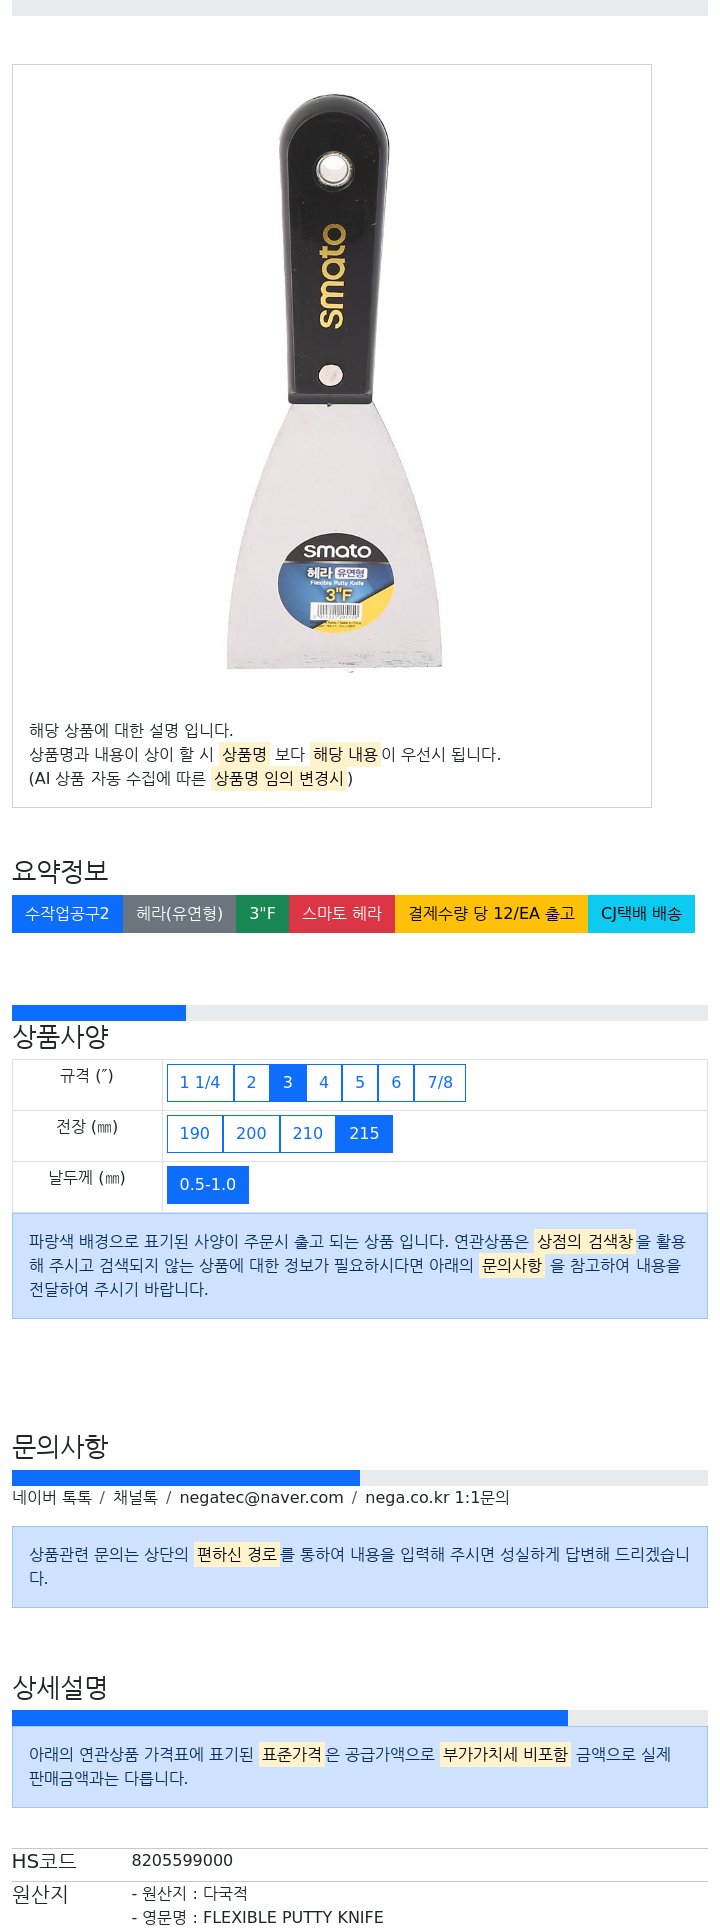
Task: Select the highlighted size 3 option
Action: pos(288,1083)
